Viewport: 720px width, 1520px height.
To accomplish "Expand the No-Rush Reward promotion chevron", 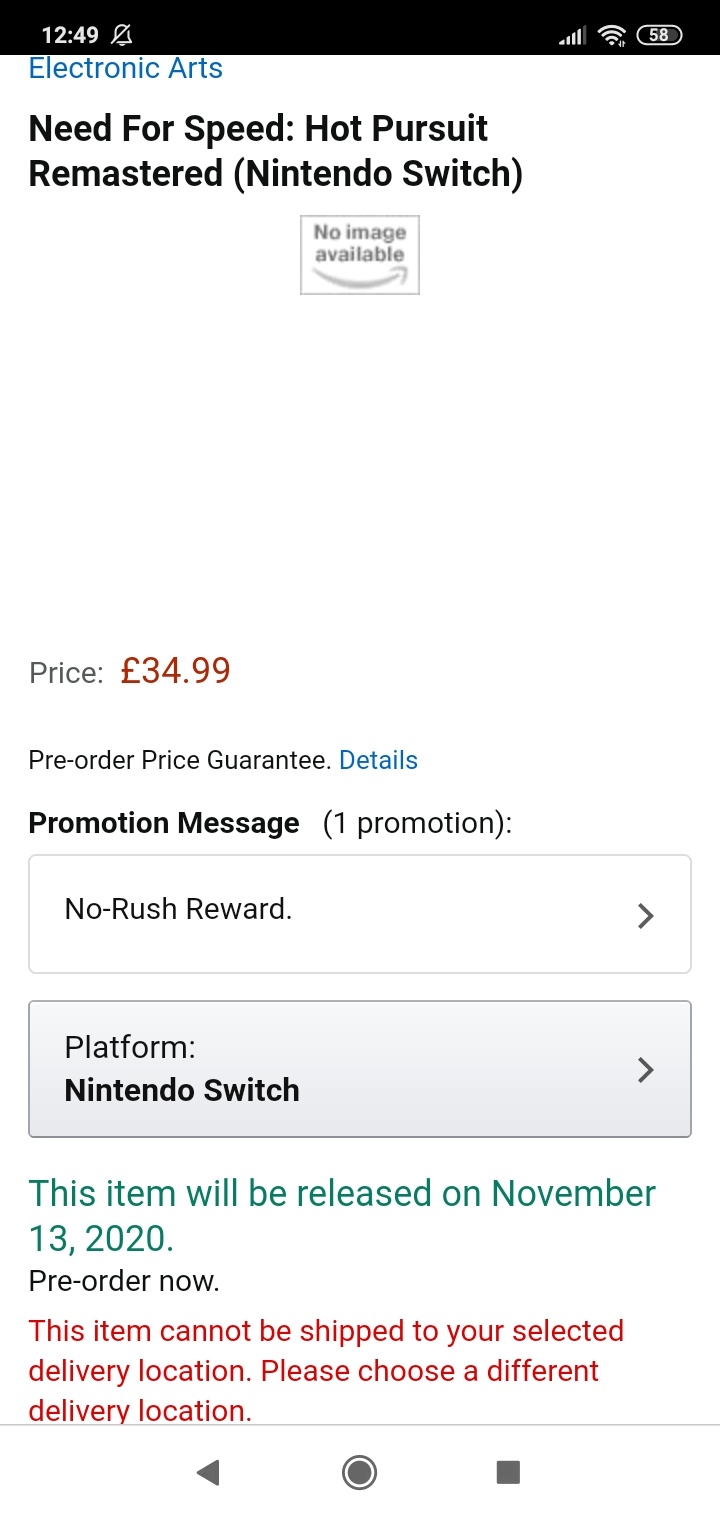I will pyautogui.click(x=646, y=915).
